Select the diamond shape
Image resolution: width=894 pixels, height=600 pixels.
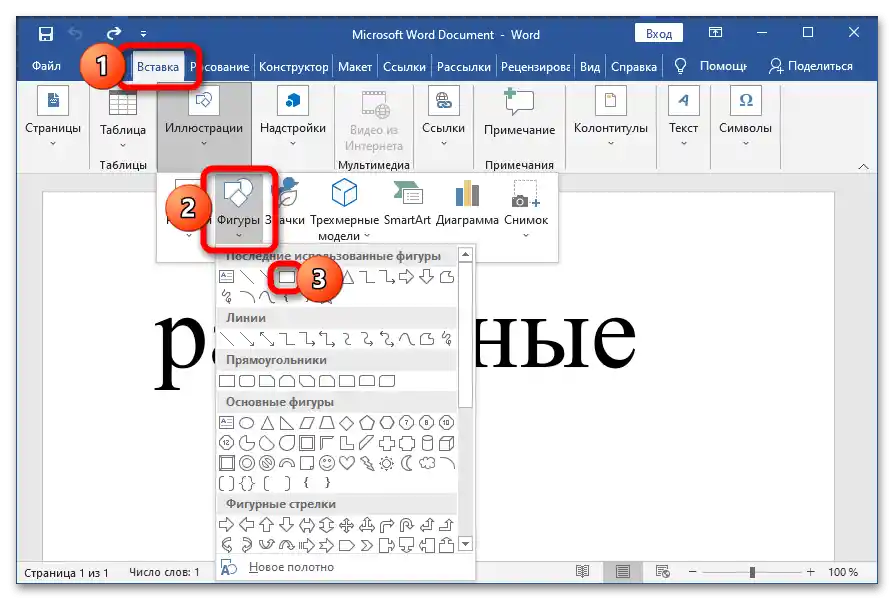[347, 423]
